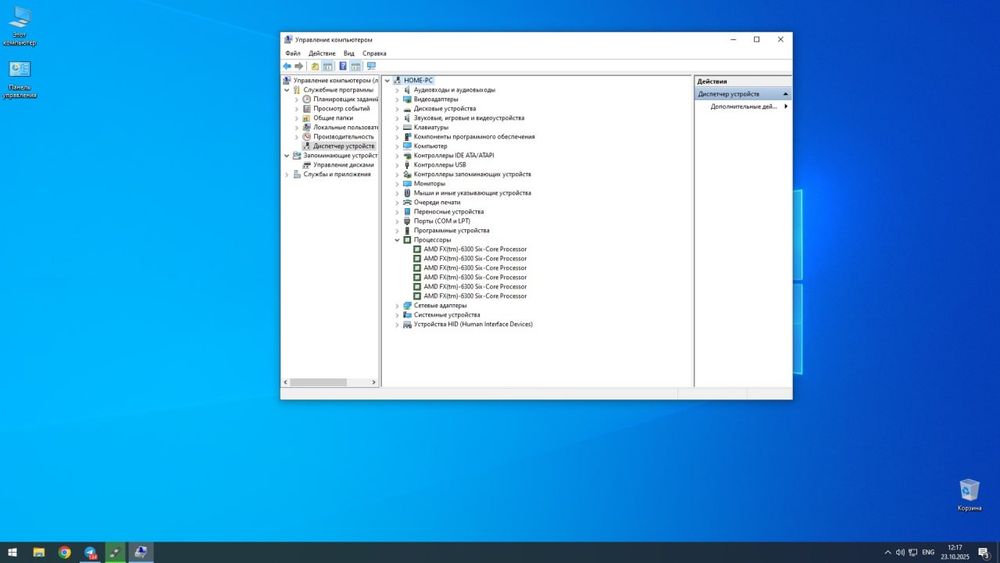The image size is (1000, 563).
Task: Click the Forward arrow in the toolbar
Action: point(298,66)
